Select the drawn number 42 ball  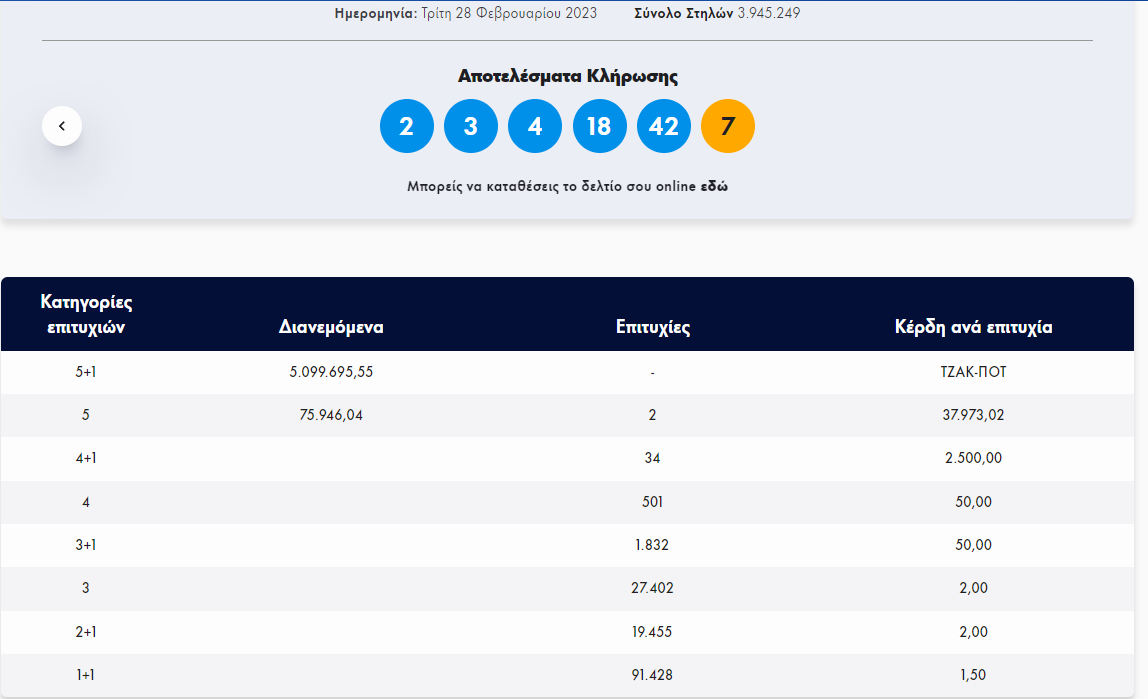pyautogui.click(x=663, y=126)
